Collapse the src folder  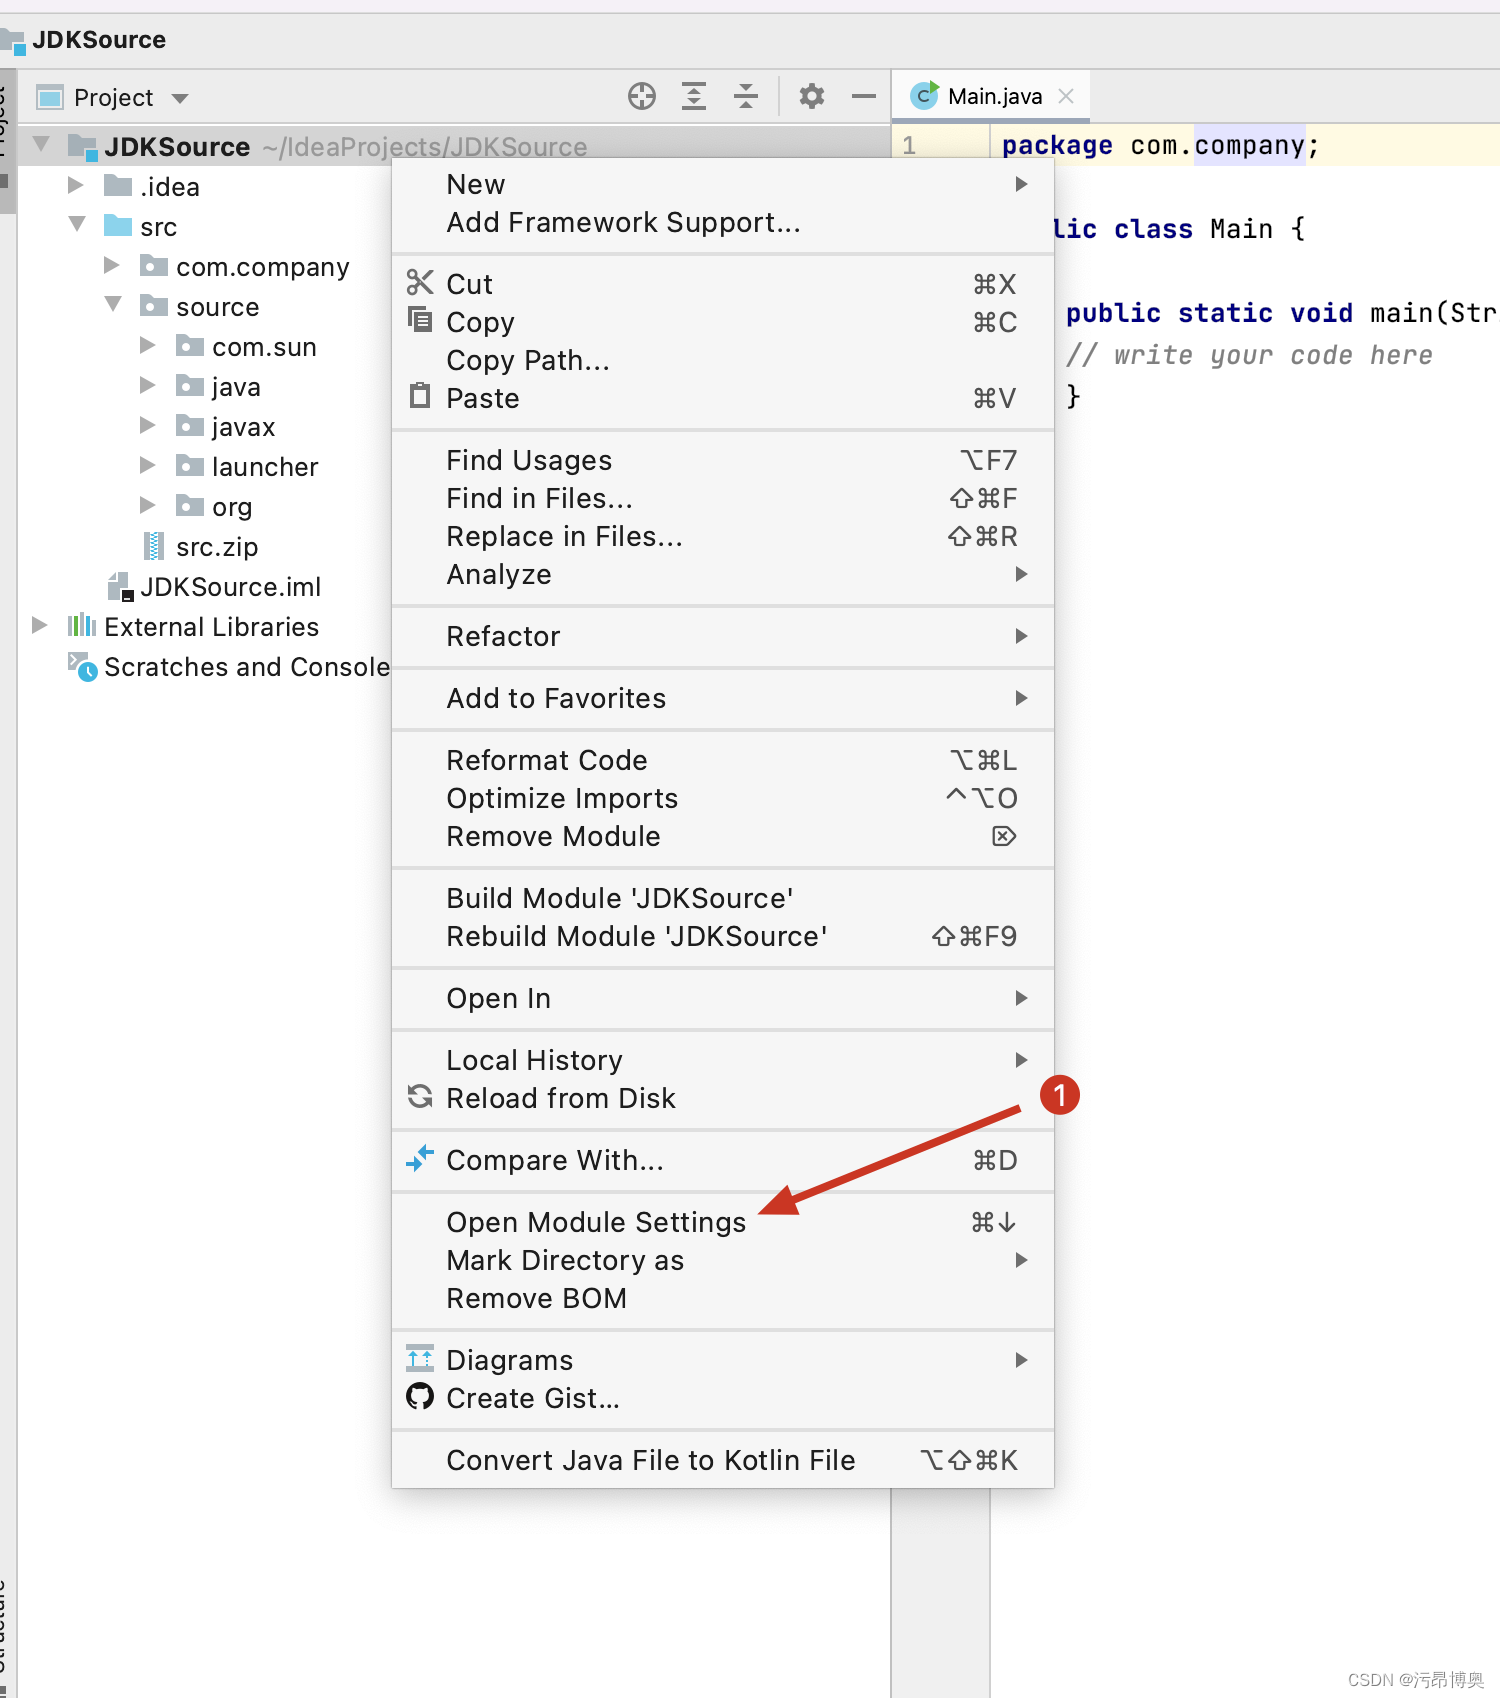[x=77, y=225]
